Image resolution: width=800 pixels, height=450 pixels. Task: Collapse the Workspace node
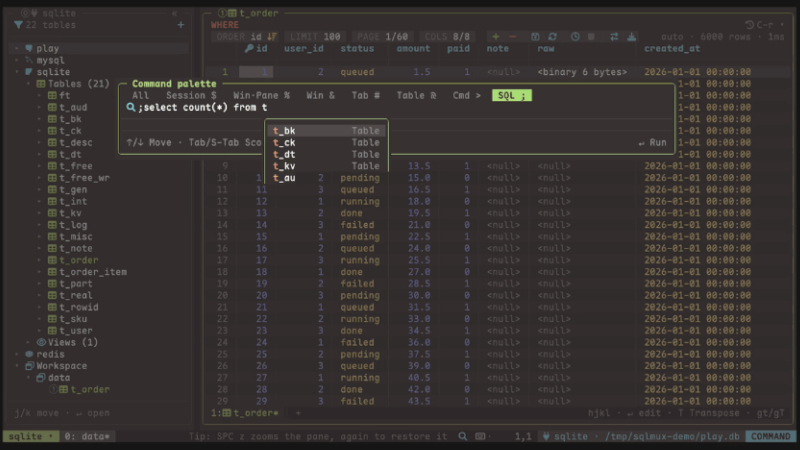(x=17, y=366)
